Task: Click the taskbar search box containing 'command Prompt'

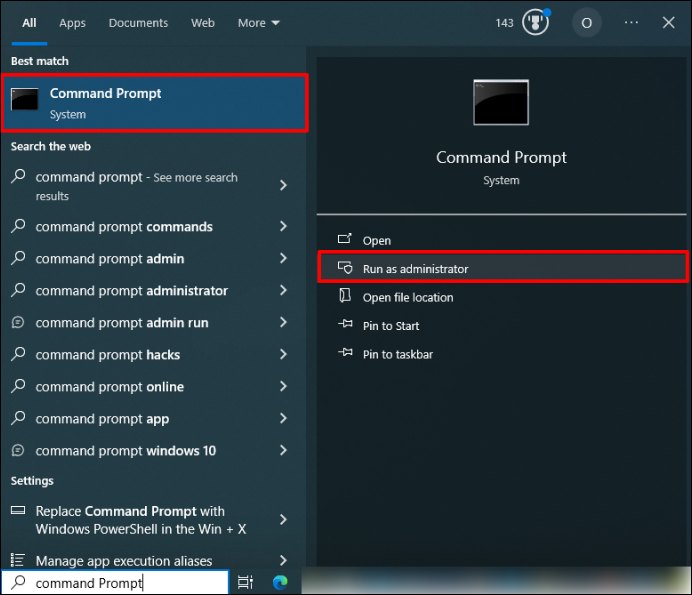Action: point(115,583)
